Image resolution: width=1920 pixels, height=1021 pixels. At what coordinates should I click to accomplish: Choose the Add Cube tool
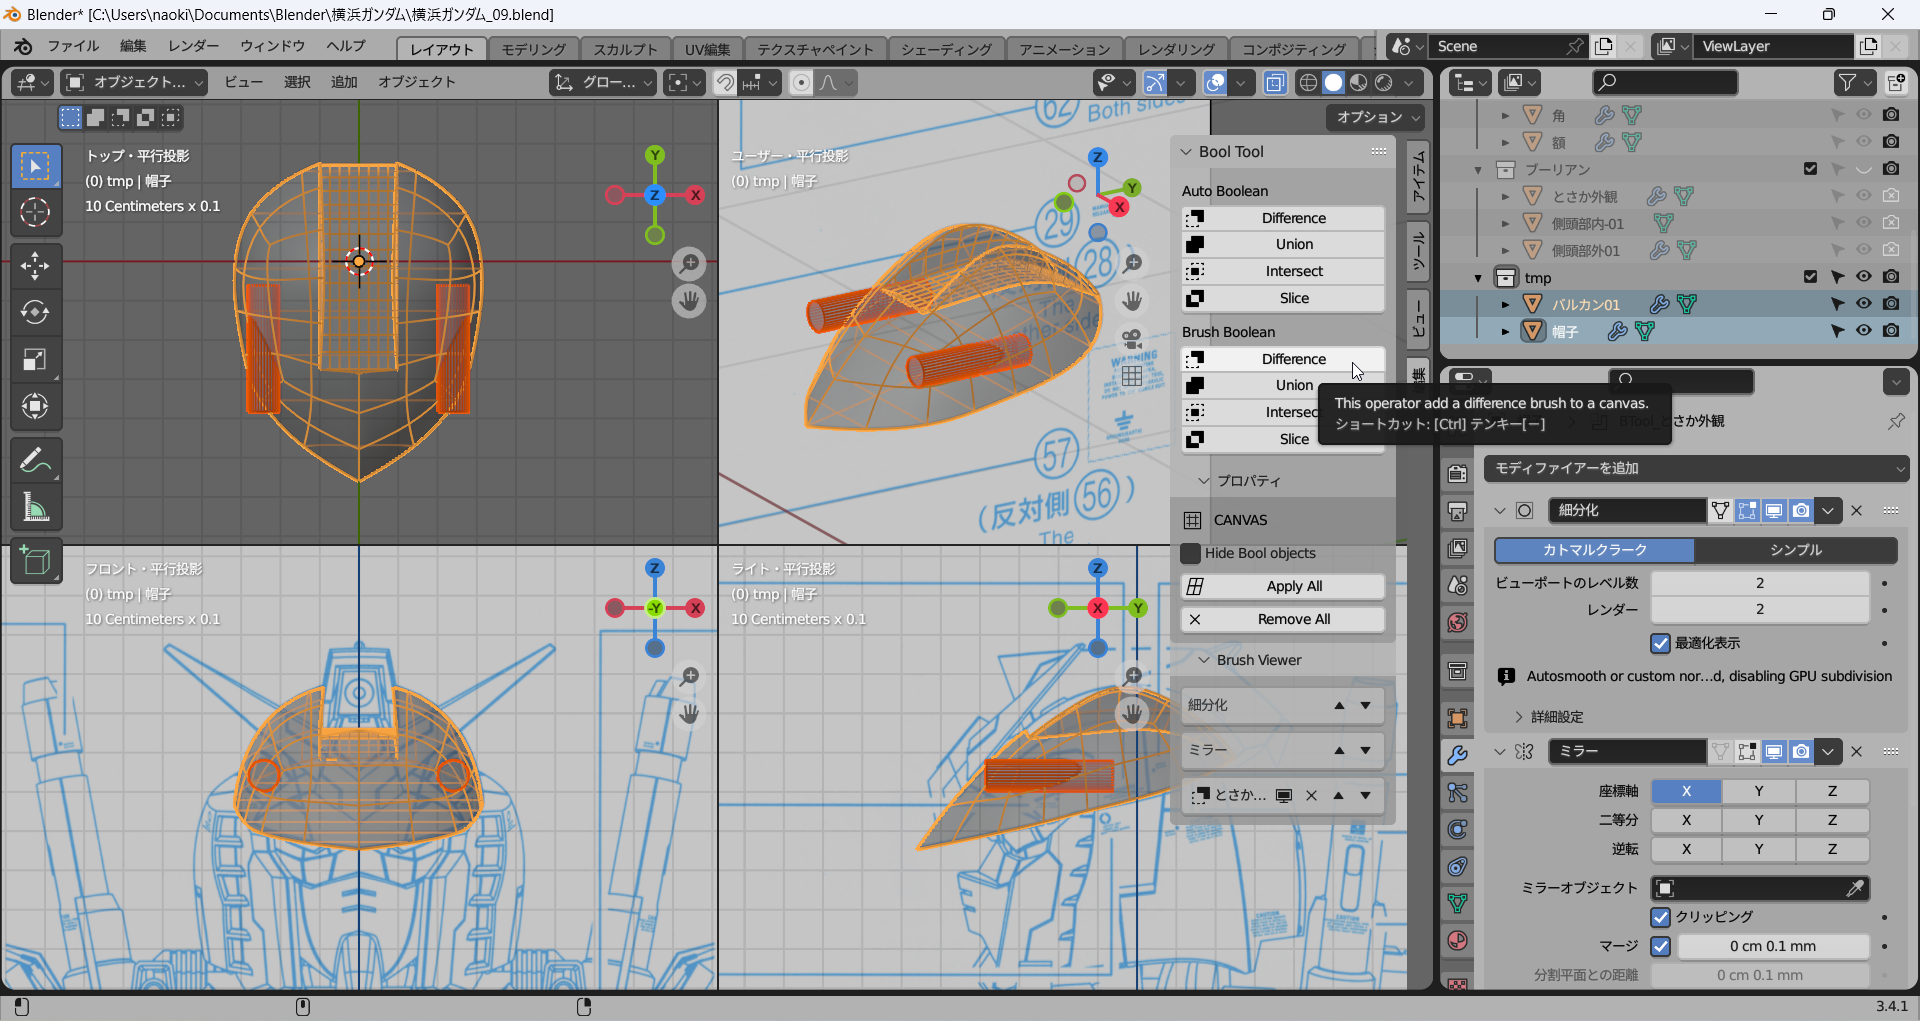[35, 562]
